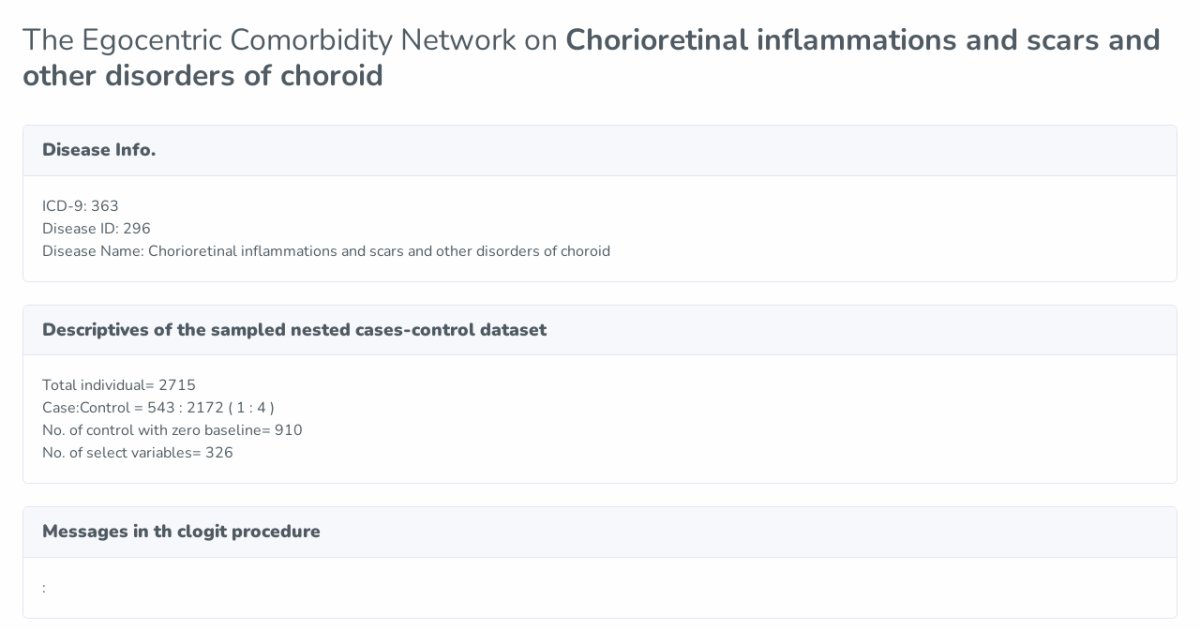The height and width of the screenshot is (630, 1200).
Task: Click the "Messages in th clogit procedure" header
Action: pos(181,532)
